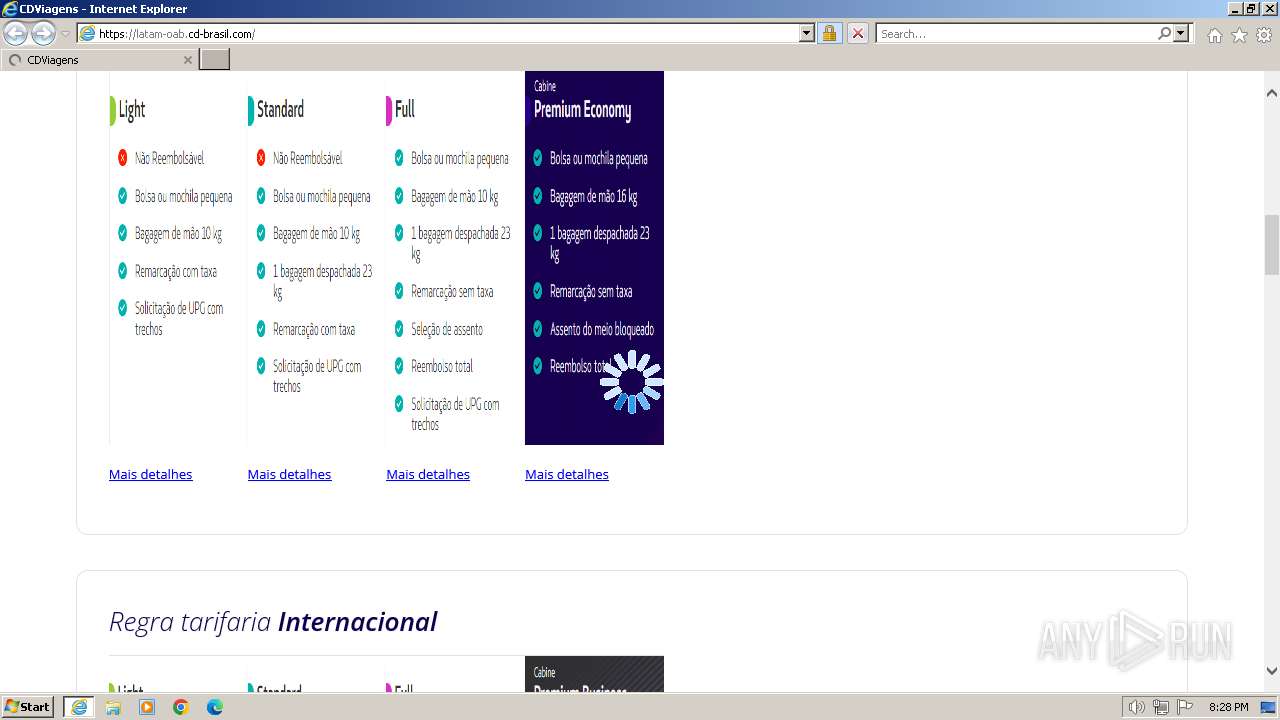
Task: Open Mais detalhes under Full fare
Action: pos(428,474)
